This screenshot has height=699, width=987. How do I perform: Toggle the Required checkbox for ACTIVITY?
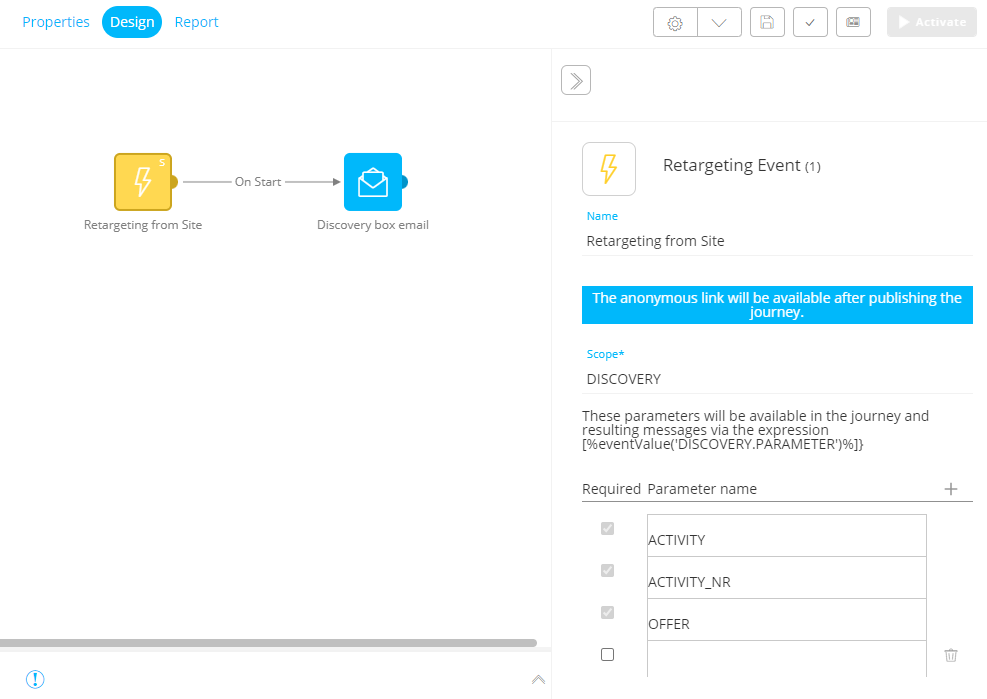pos(607,528)
